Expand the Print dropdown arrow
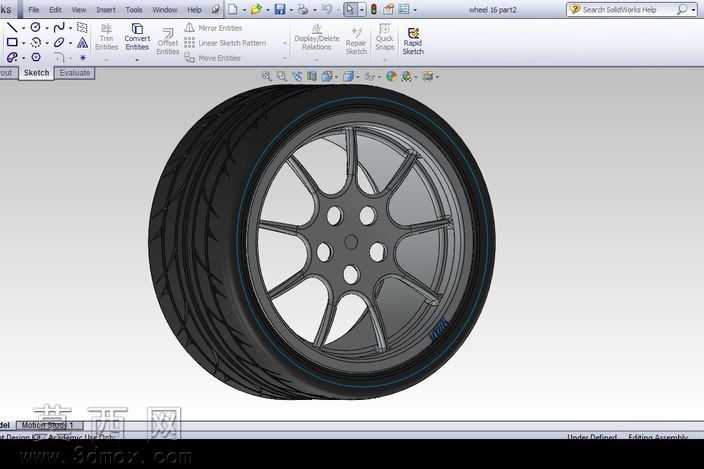The height and width of the screenshot is (469, 704). tap(315, 10)
